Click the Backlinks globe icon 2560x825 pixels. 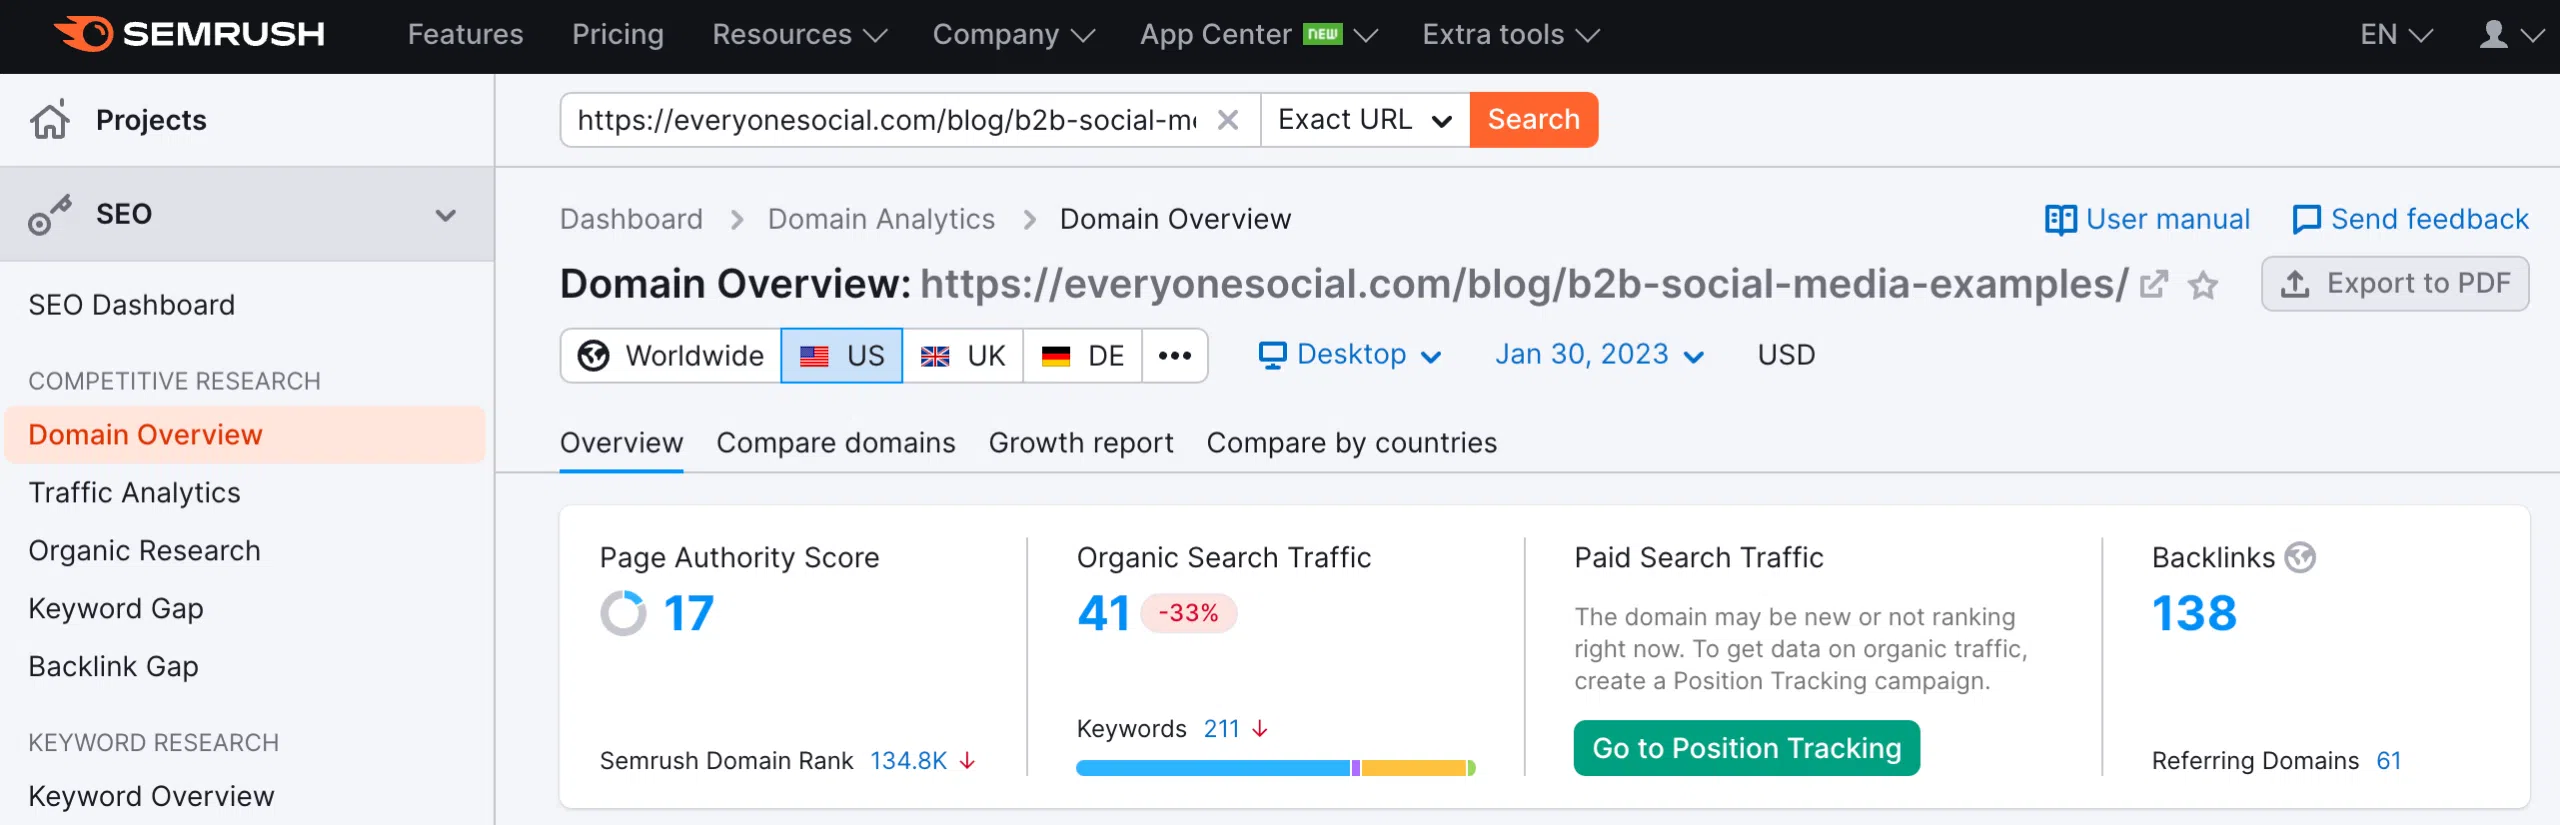[x=2300, y=557]
